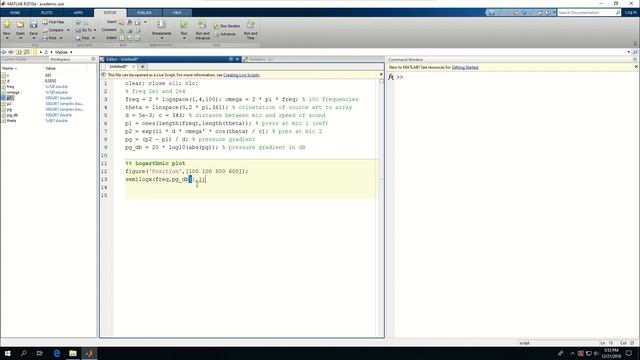Click the Find tool in Navigate group

point(82,38)
